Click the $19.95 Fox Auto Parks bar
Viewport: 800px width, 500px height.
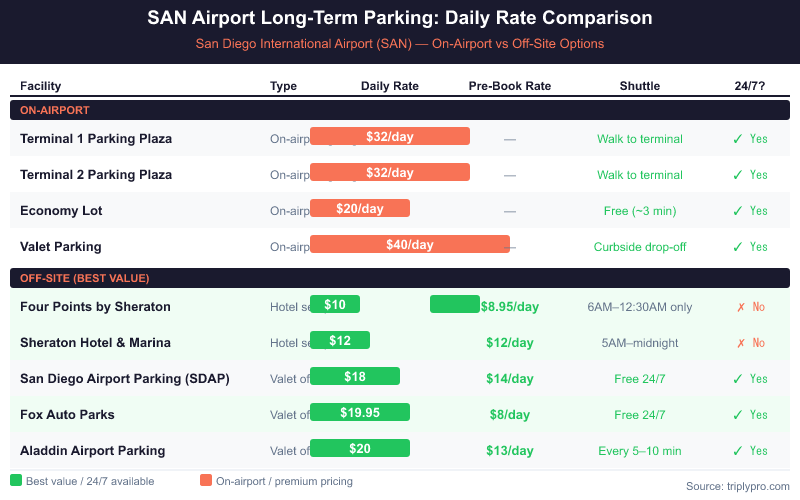click(360, 412)
